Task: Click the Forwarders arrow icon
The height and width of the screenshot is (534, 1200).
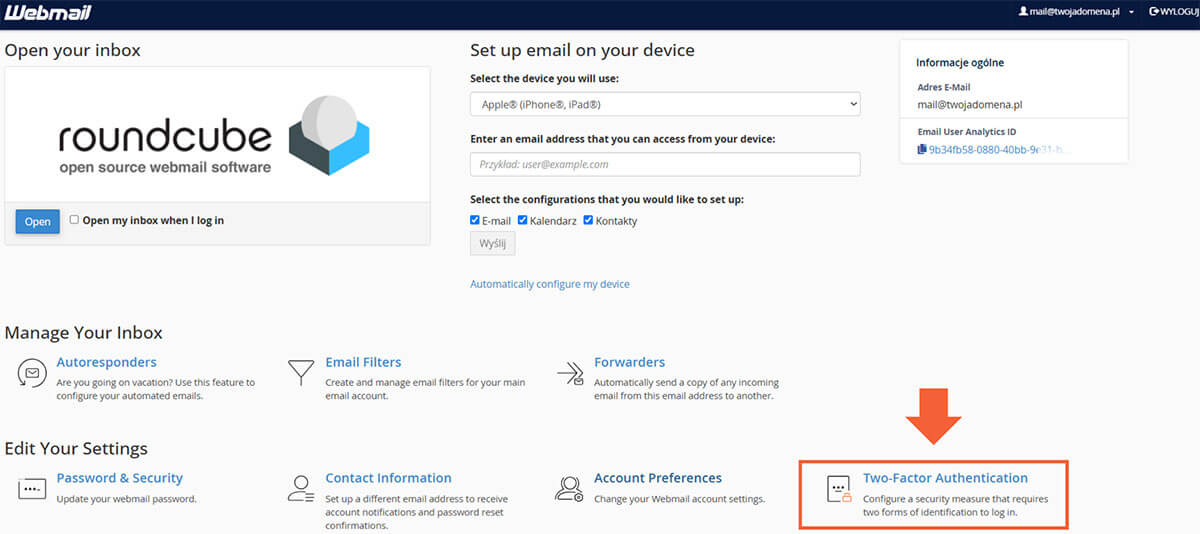Action: [x=570, y=373]
